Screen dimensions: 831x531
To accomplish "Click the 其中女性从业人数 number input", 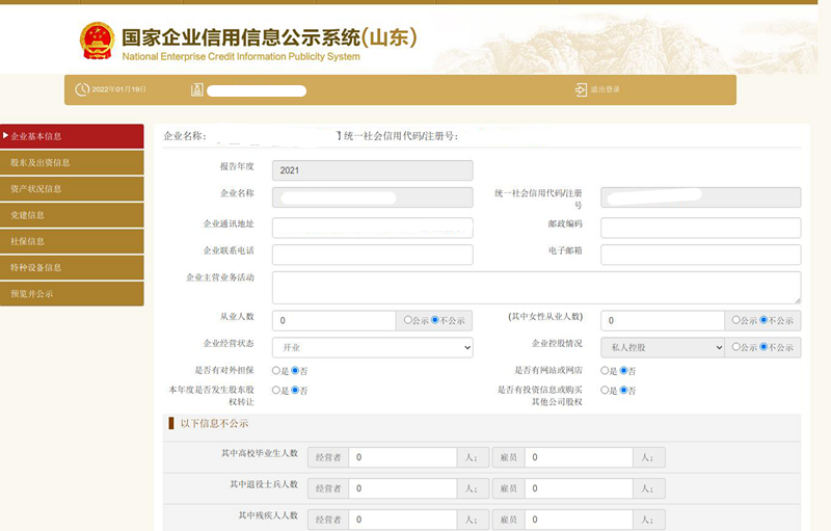I will point(662,321).
